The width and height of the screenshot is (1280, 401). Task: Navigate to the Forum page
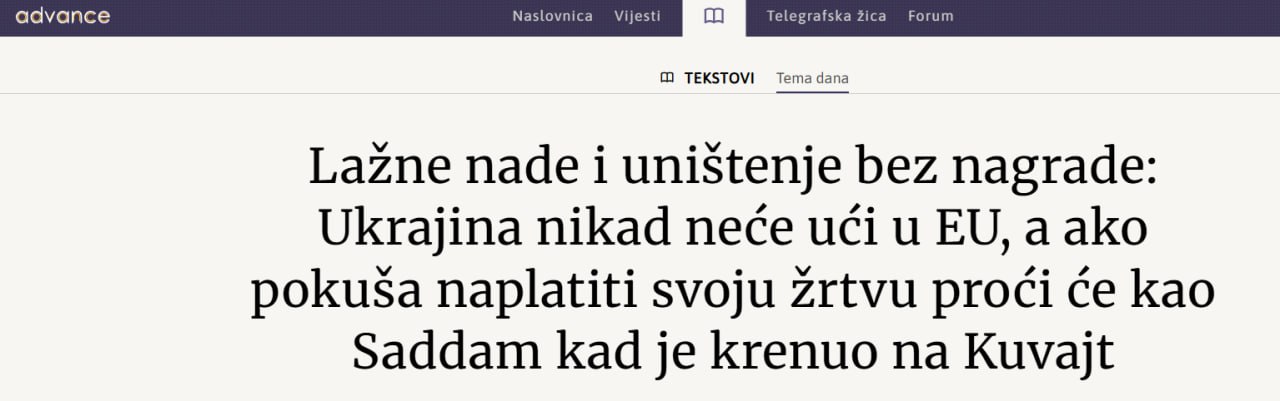point(930,16)
